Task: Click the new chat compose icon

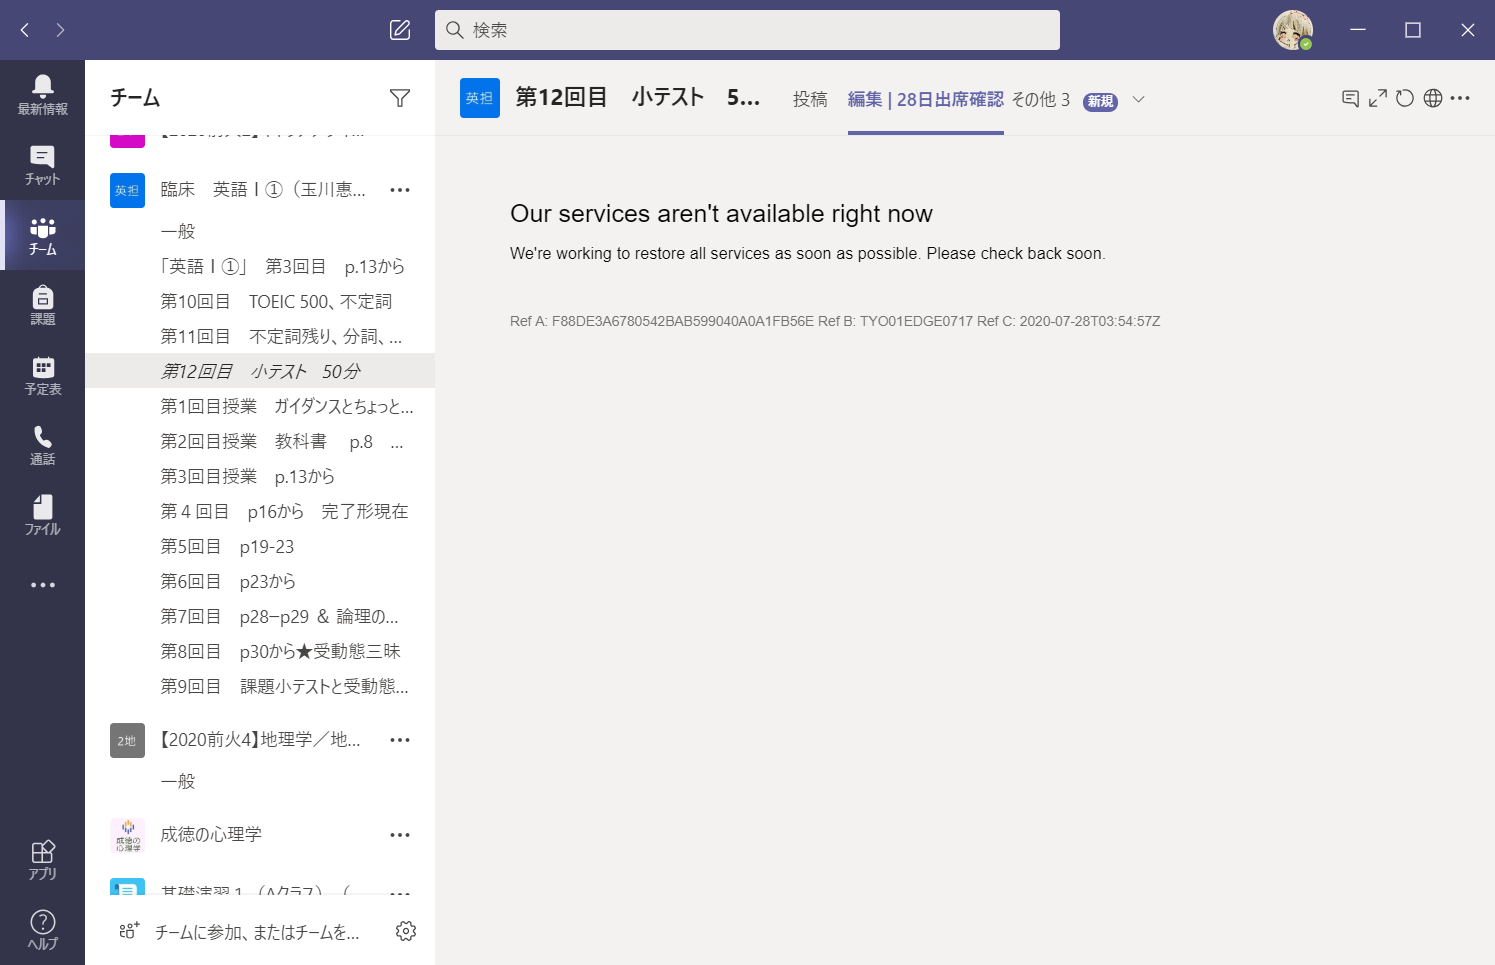Action: [400, 30]
